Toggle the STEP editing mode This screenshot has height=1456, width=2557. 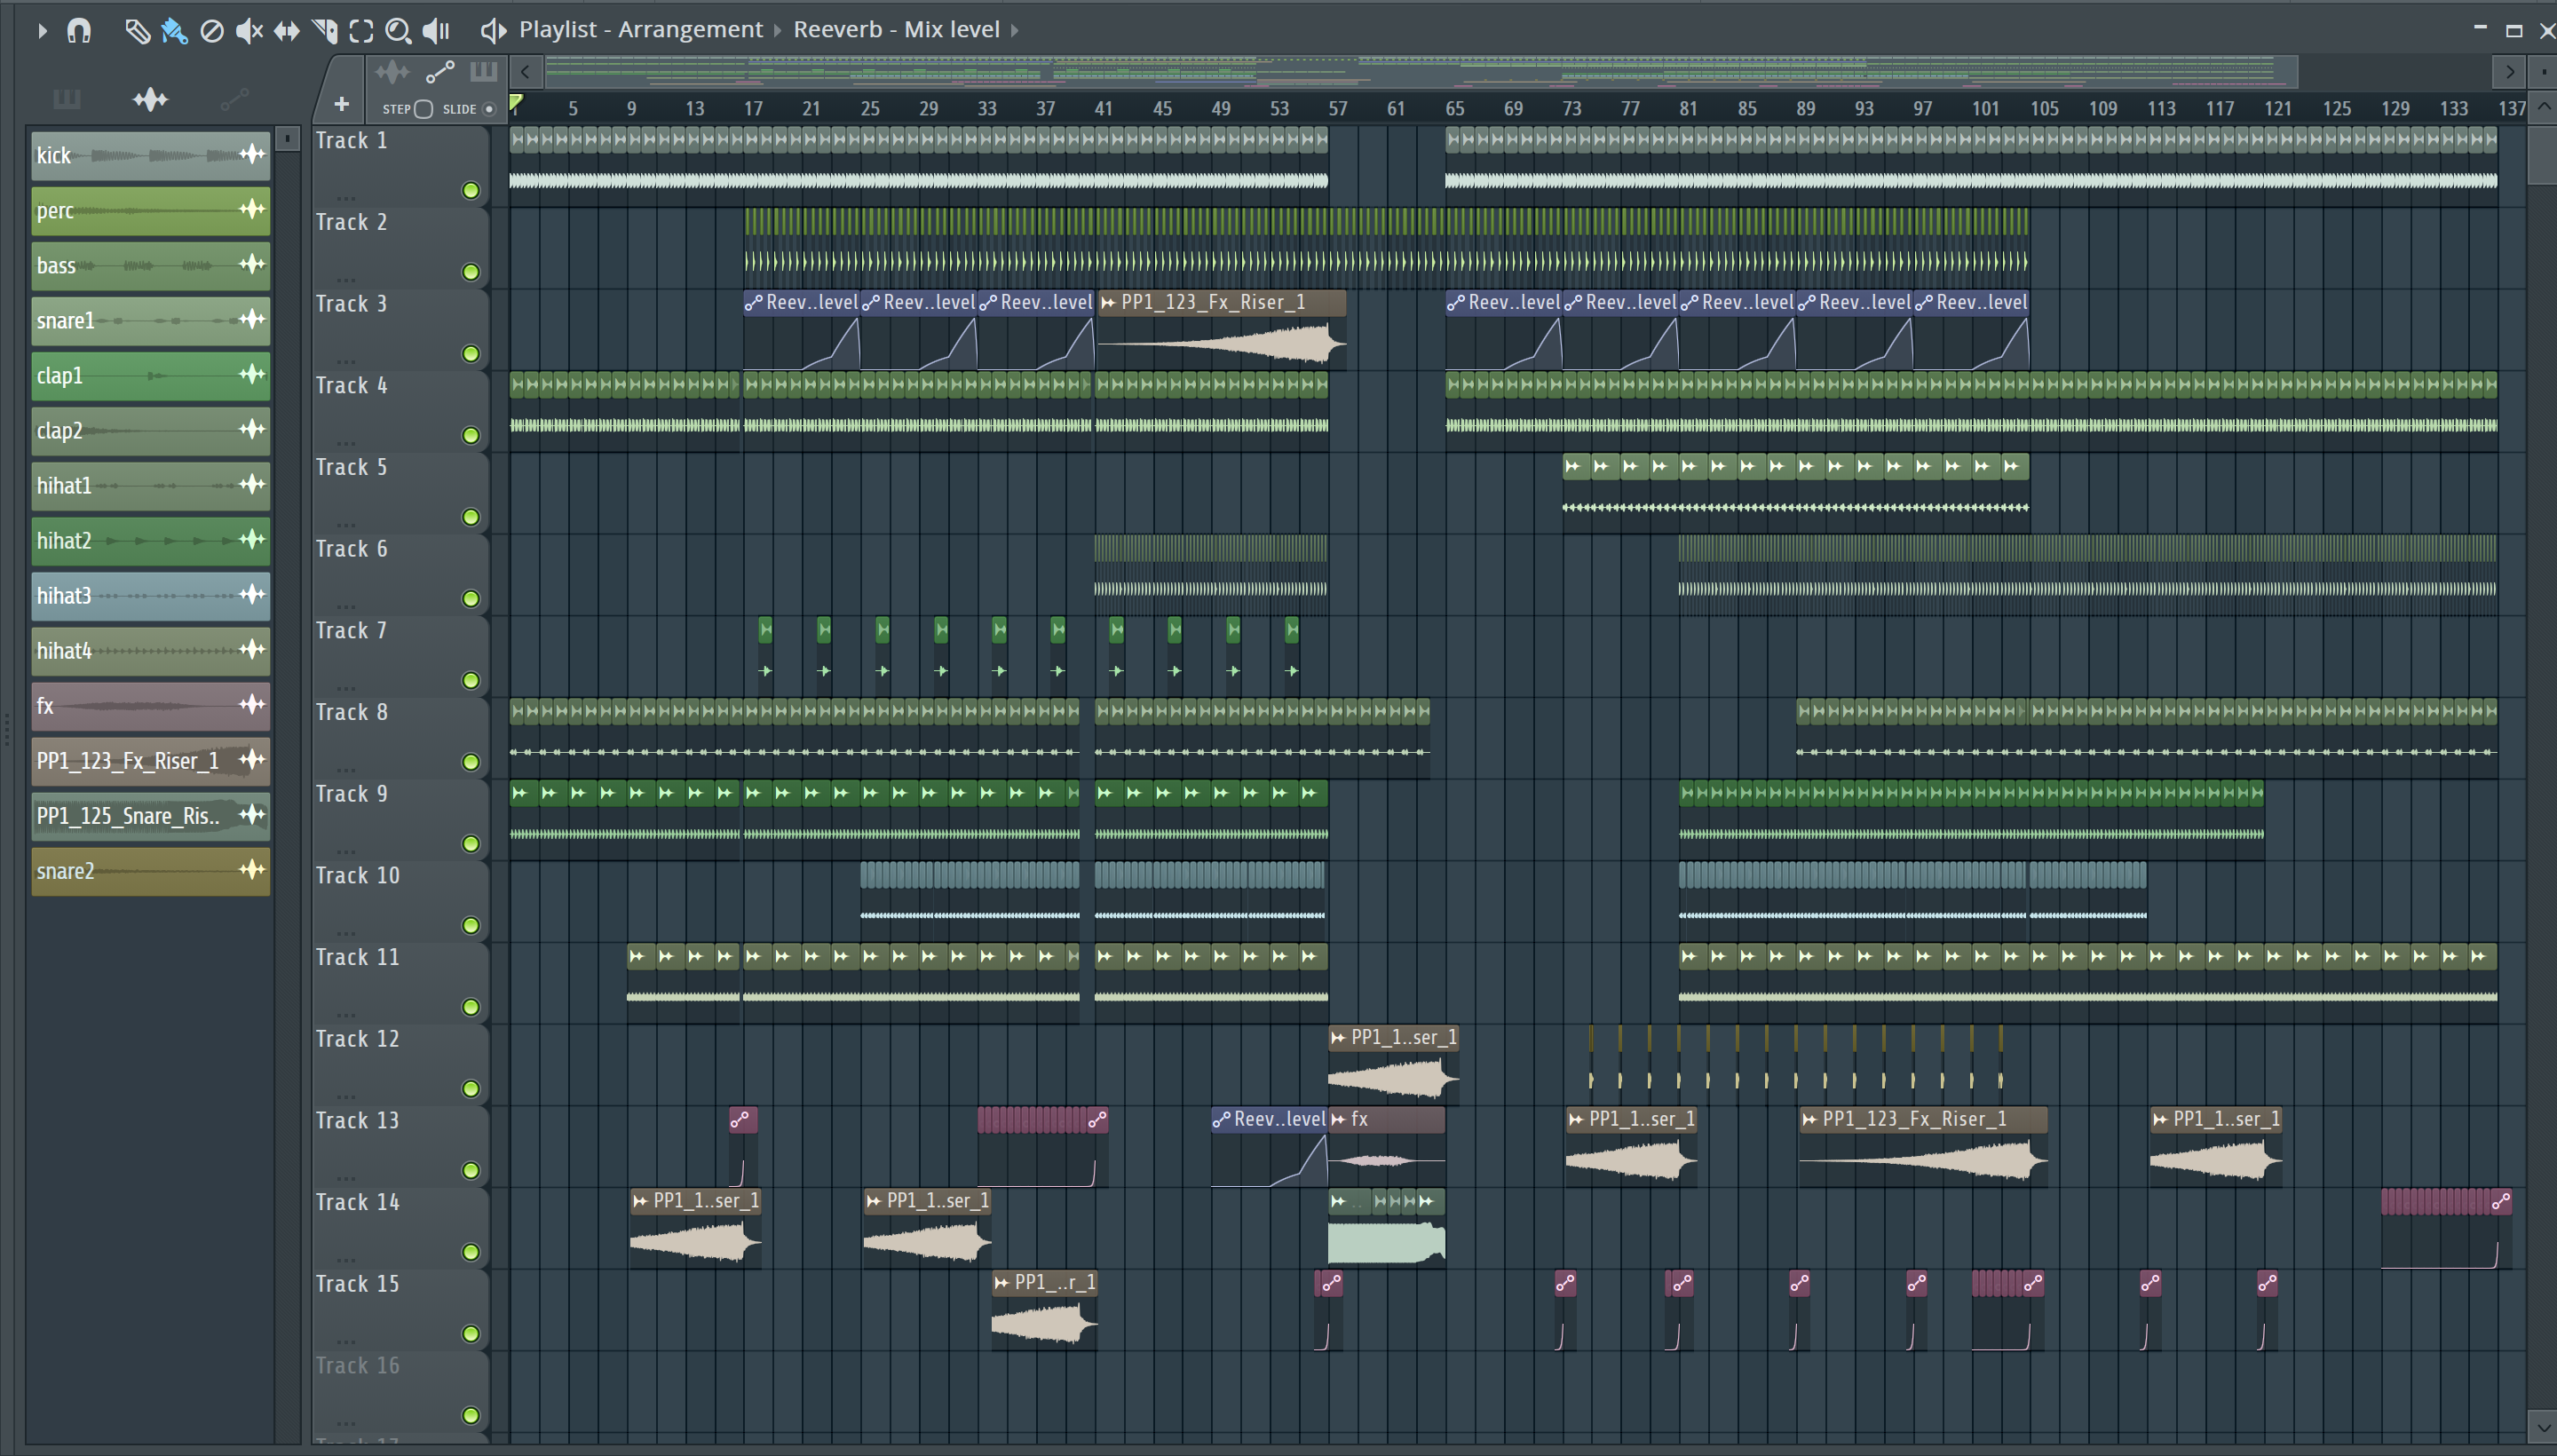click(423, 109)
